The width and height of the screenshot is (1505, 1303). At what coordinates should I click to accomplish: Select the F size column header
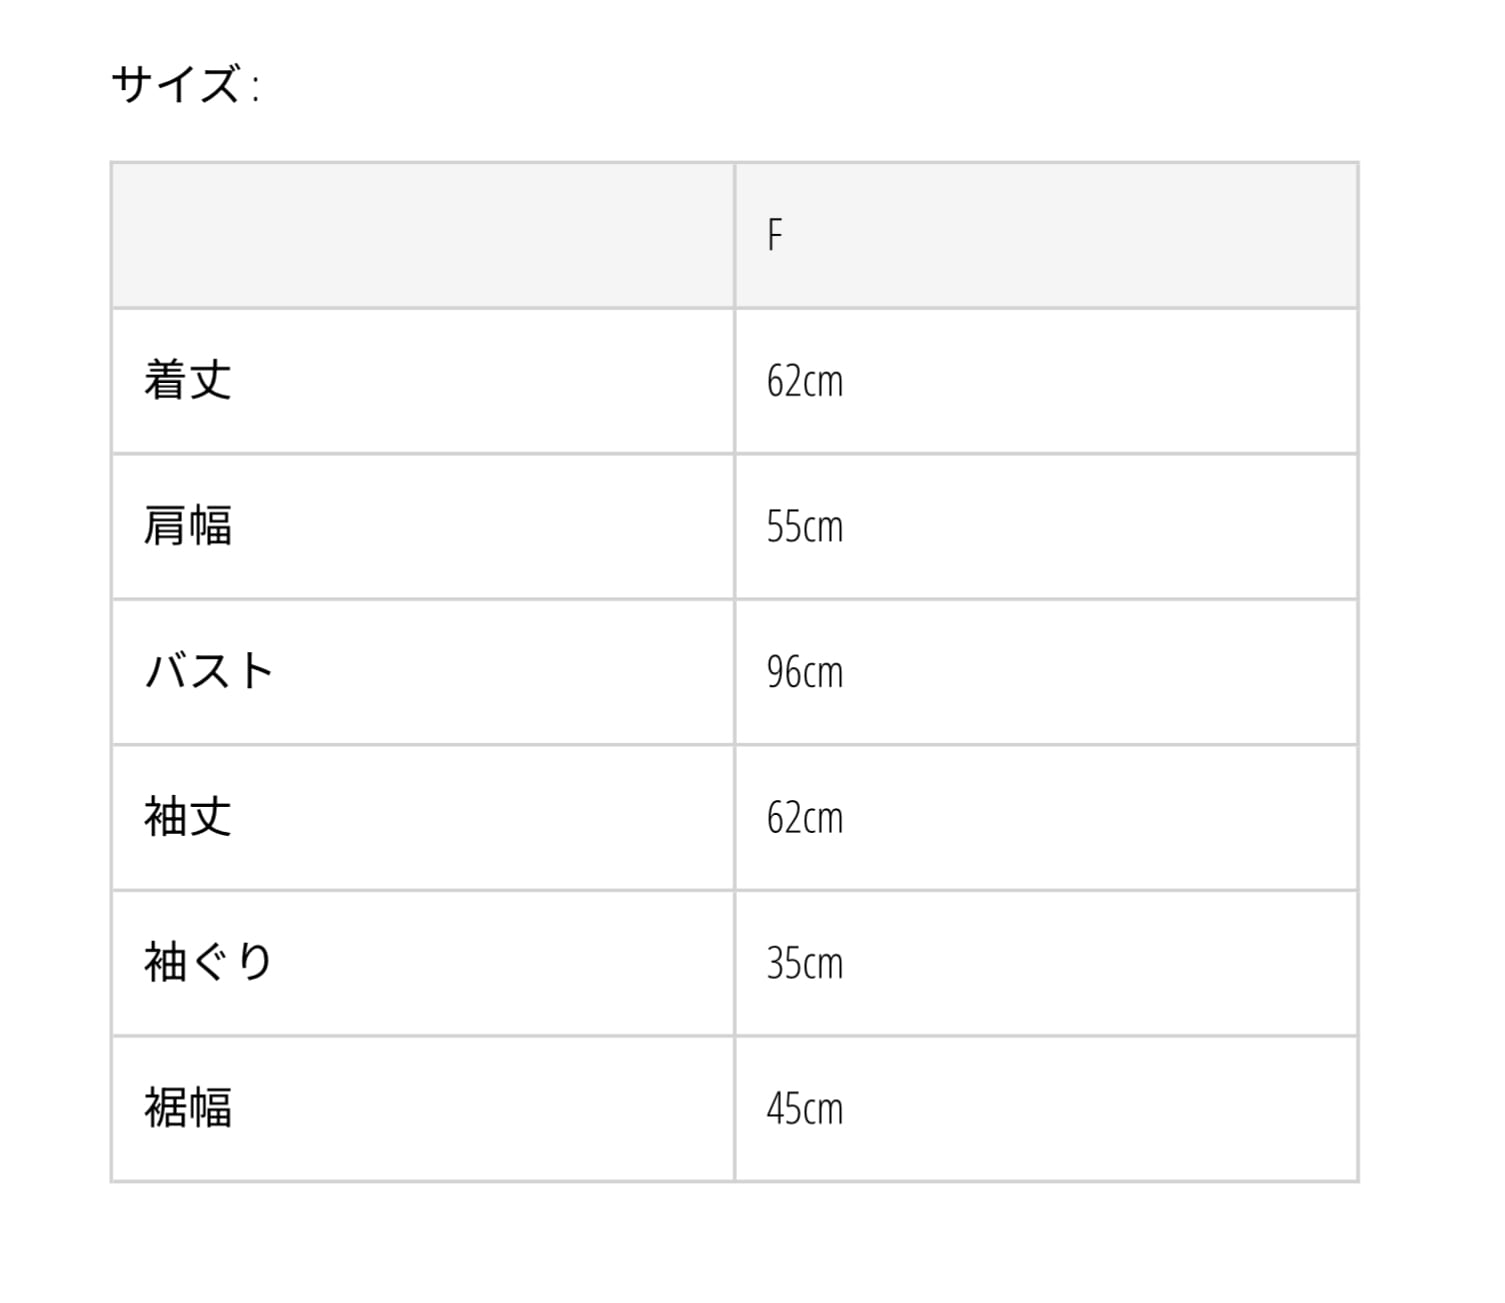coord(774,236)
